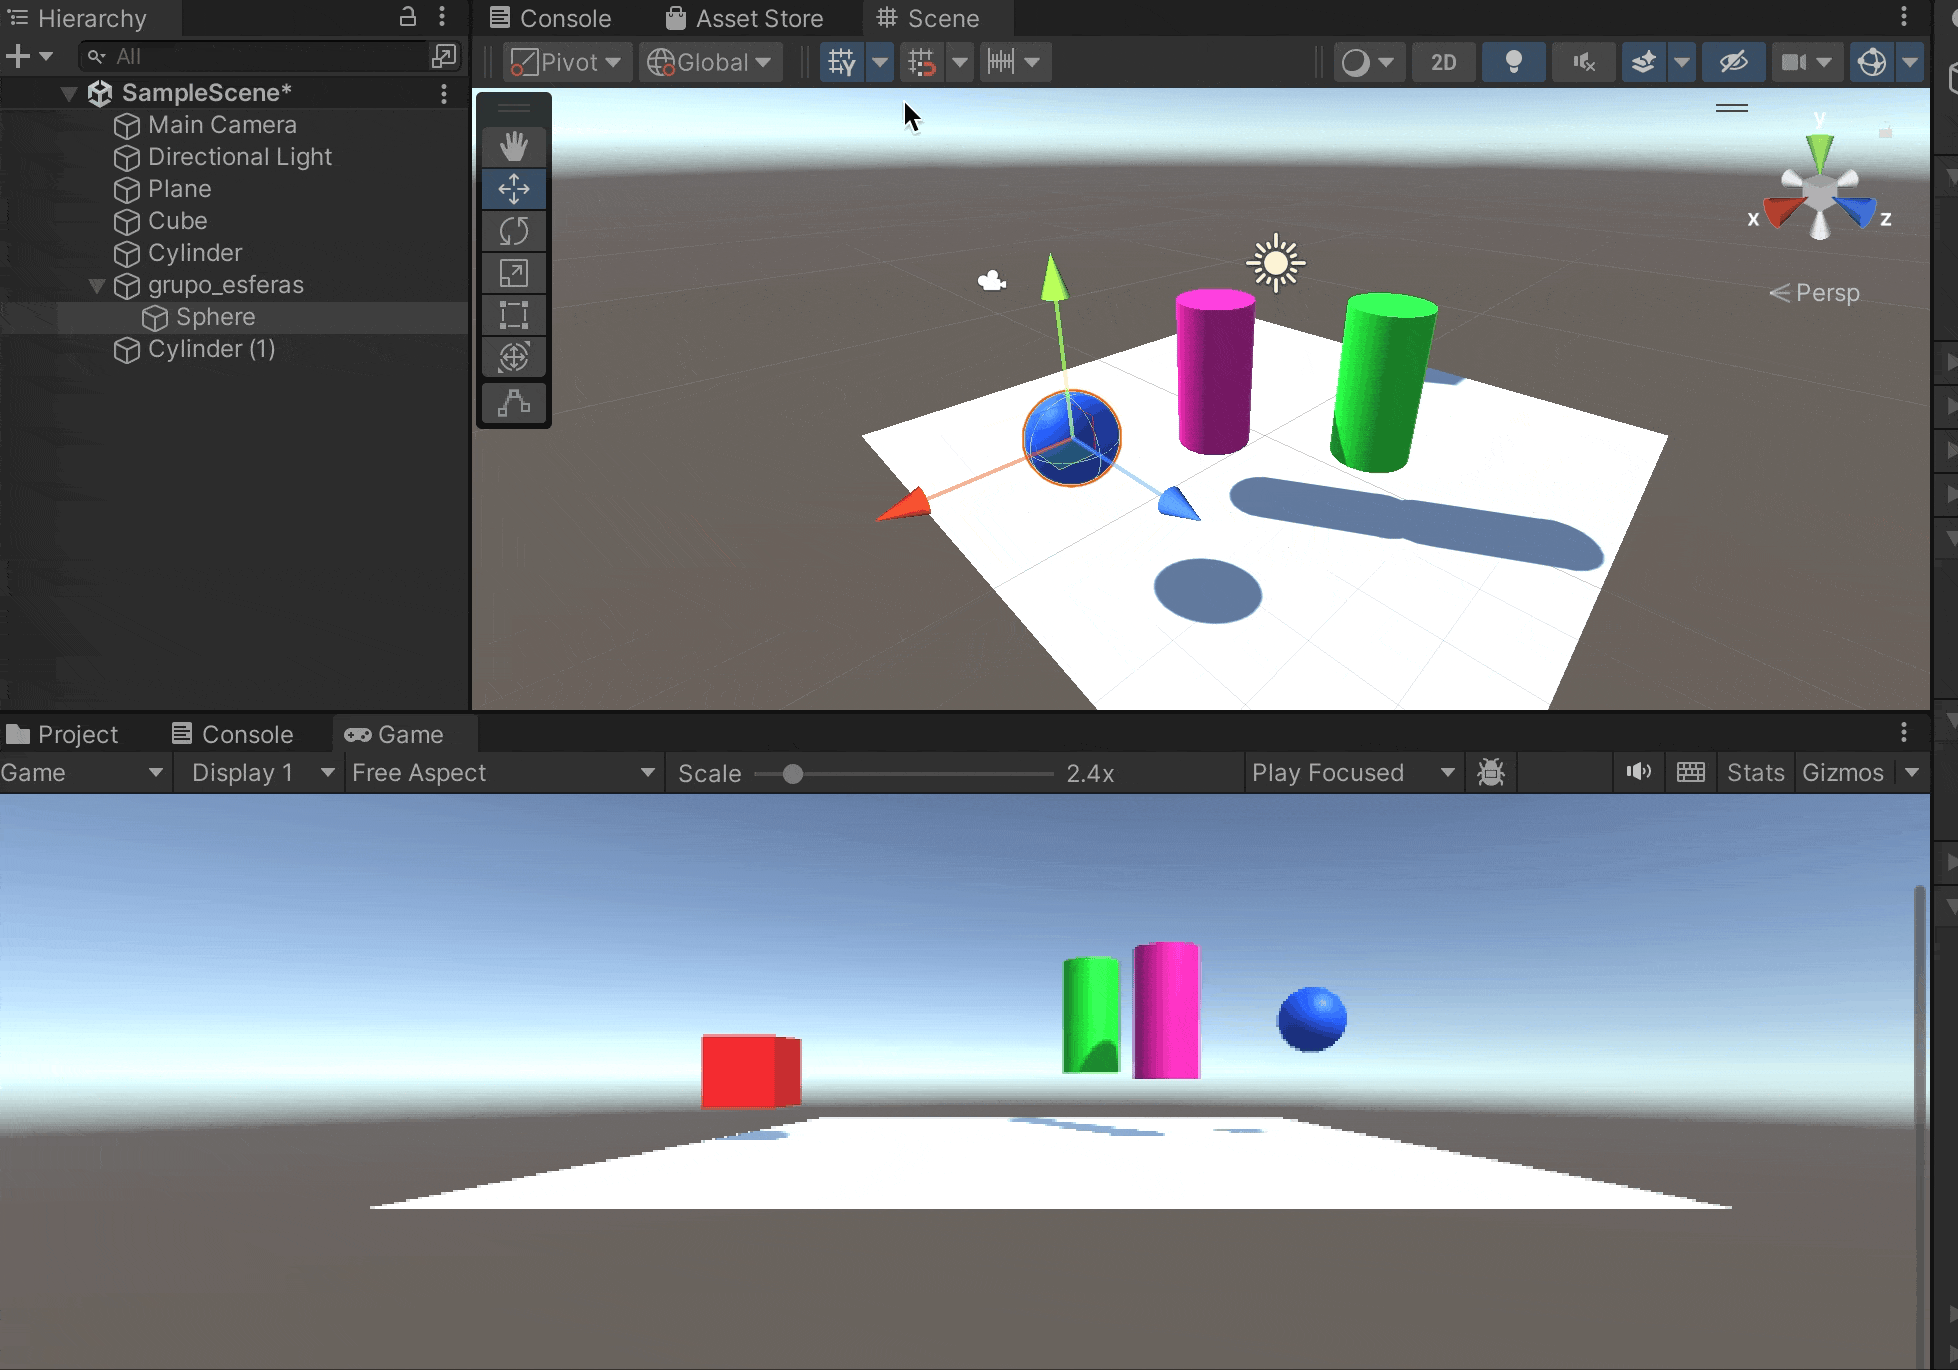Mute audio in the Game view
The image size is (1958, 1370).
1638,772
